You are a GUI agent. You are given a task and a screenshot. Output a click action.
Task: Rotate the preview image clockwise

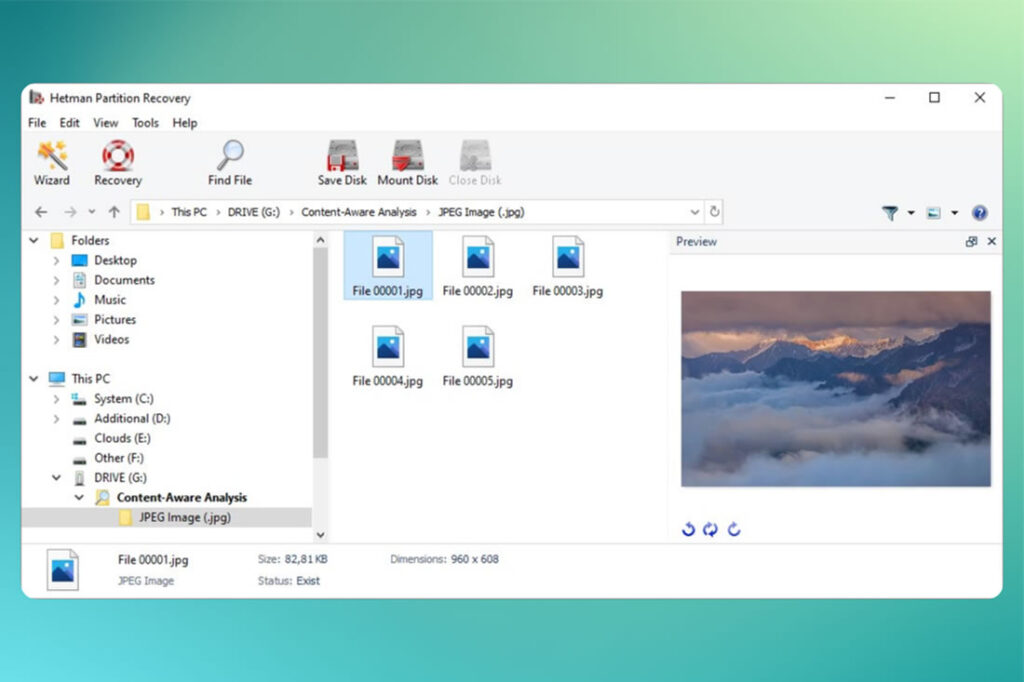tap(733, 529)
